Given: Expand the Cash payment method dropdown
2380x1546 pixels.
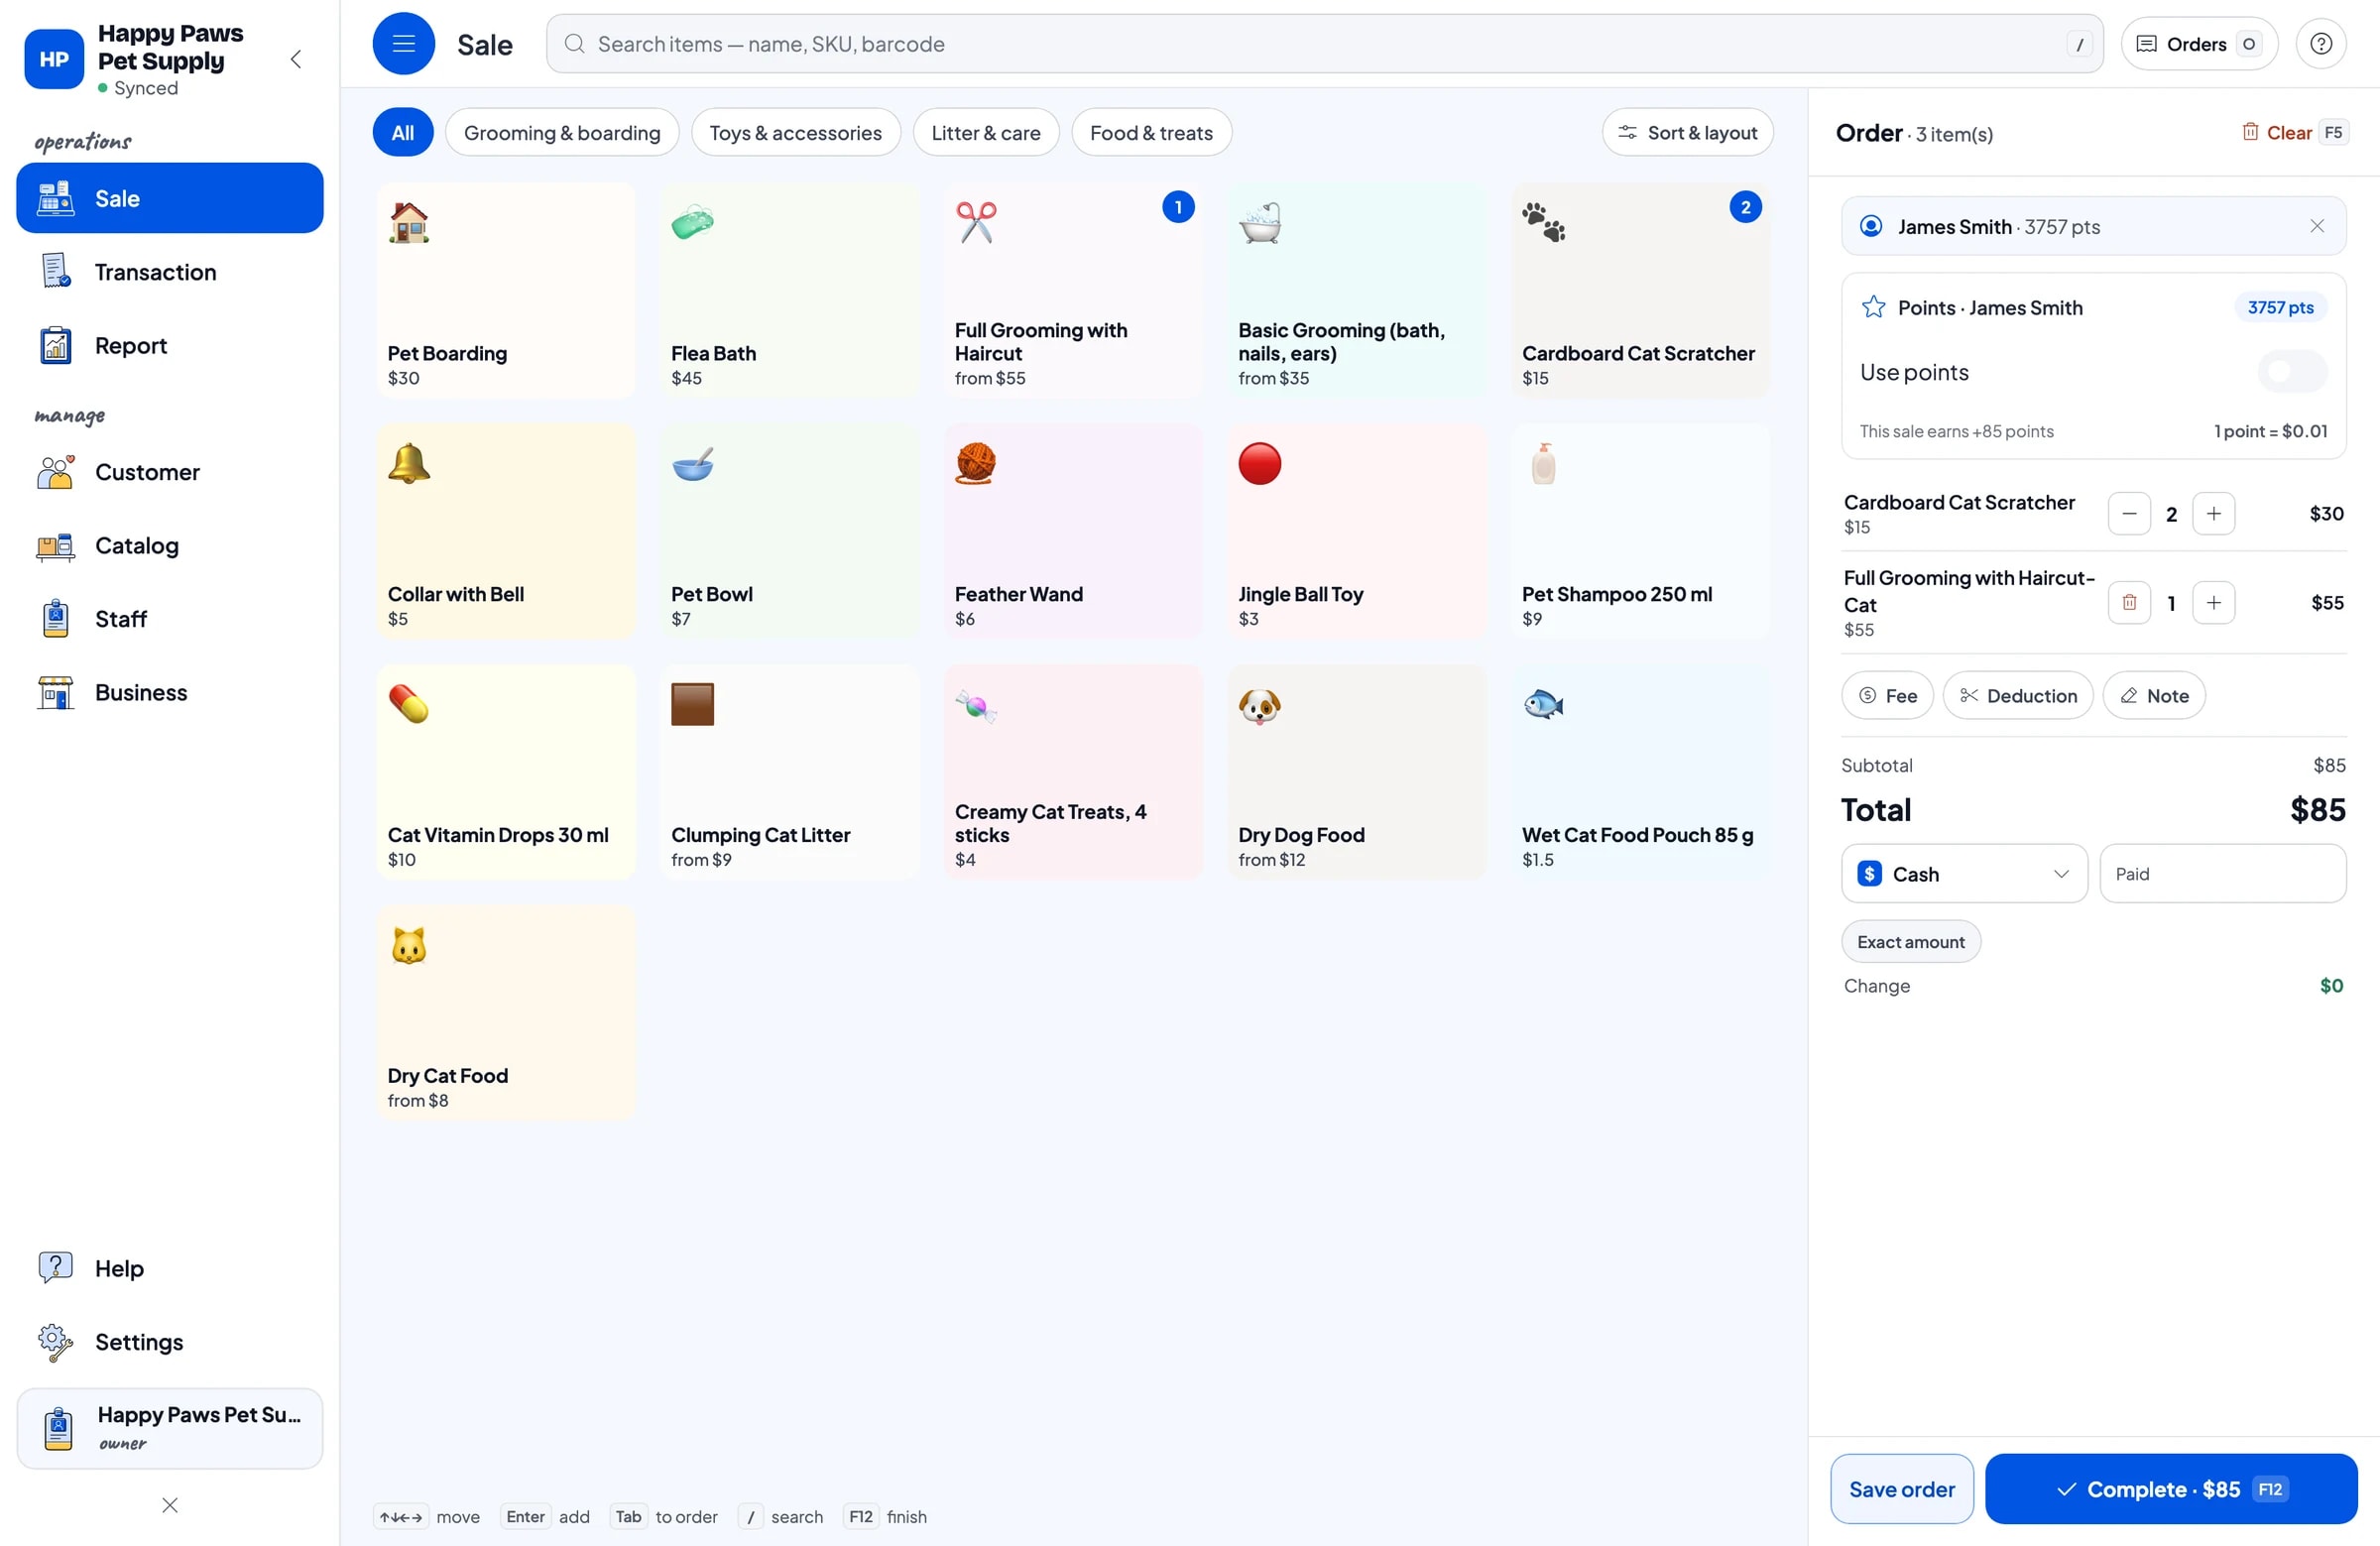Looking at the screenshot, I should click(1964, 874).
